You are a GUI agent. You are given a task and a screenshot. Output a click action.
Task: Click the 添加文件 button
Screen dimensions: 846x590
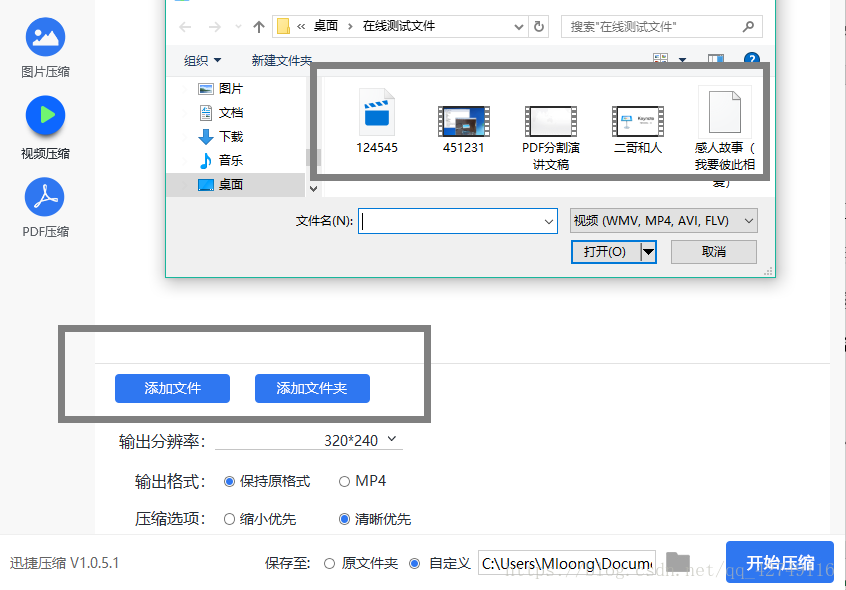point(172,388)
